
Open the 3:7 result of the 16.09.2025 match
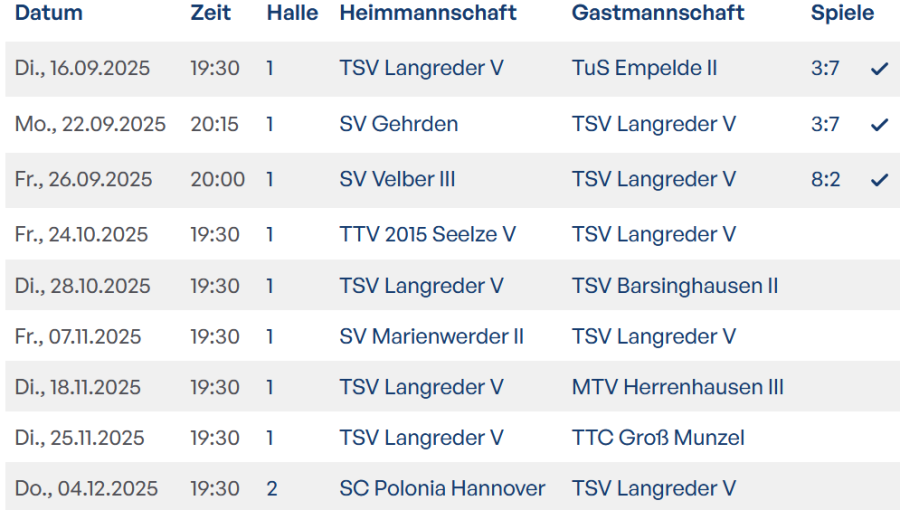coord(825,69)
